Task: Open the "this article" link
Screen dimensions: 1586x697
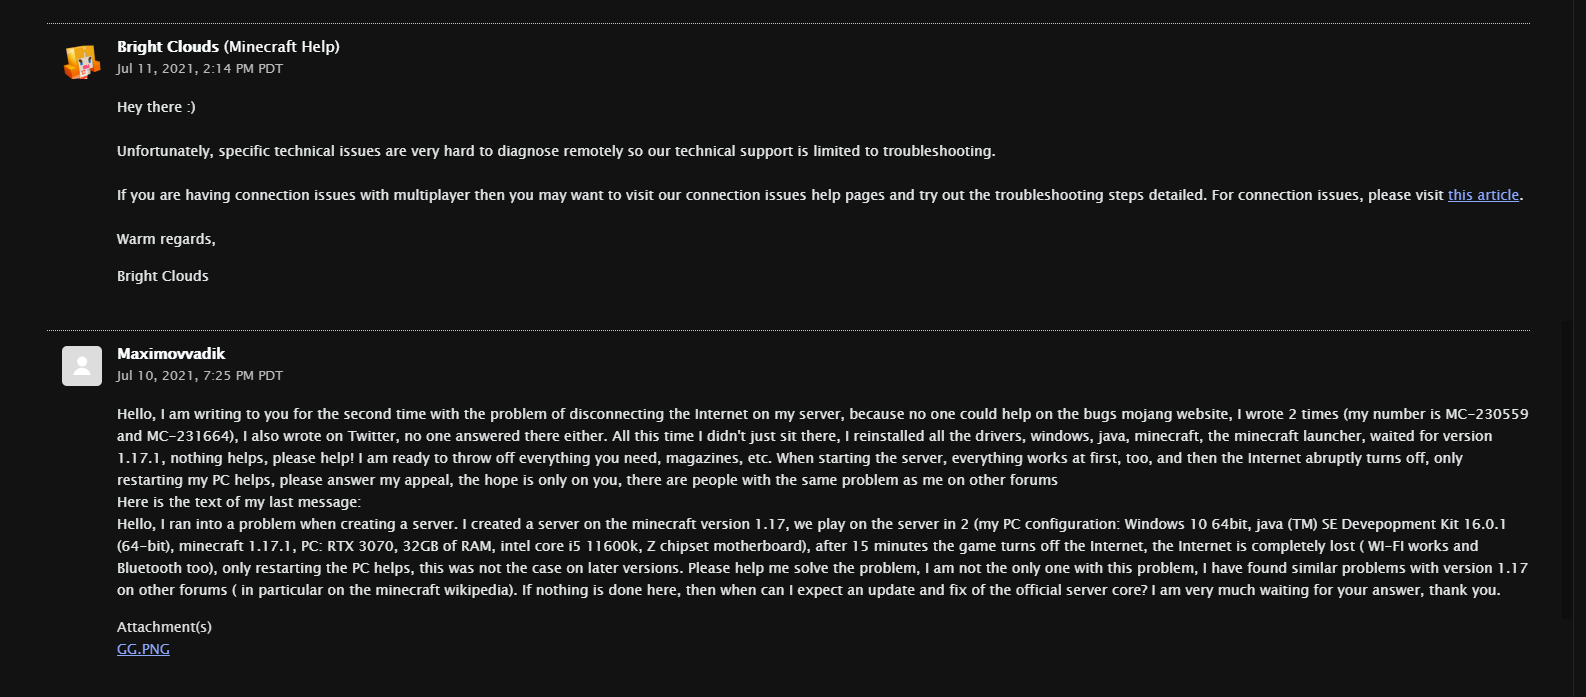Action: 1483,195
